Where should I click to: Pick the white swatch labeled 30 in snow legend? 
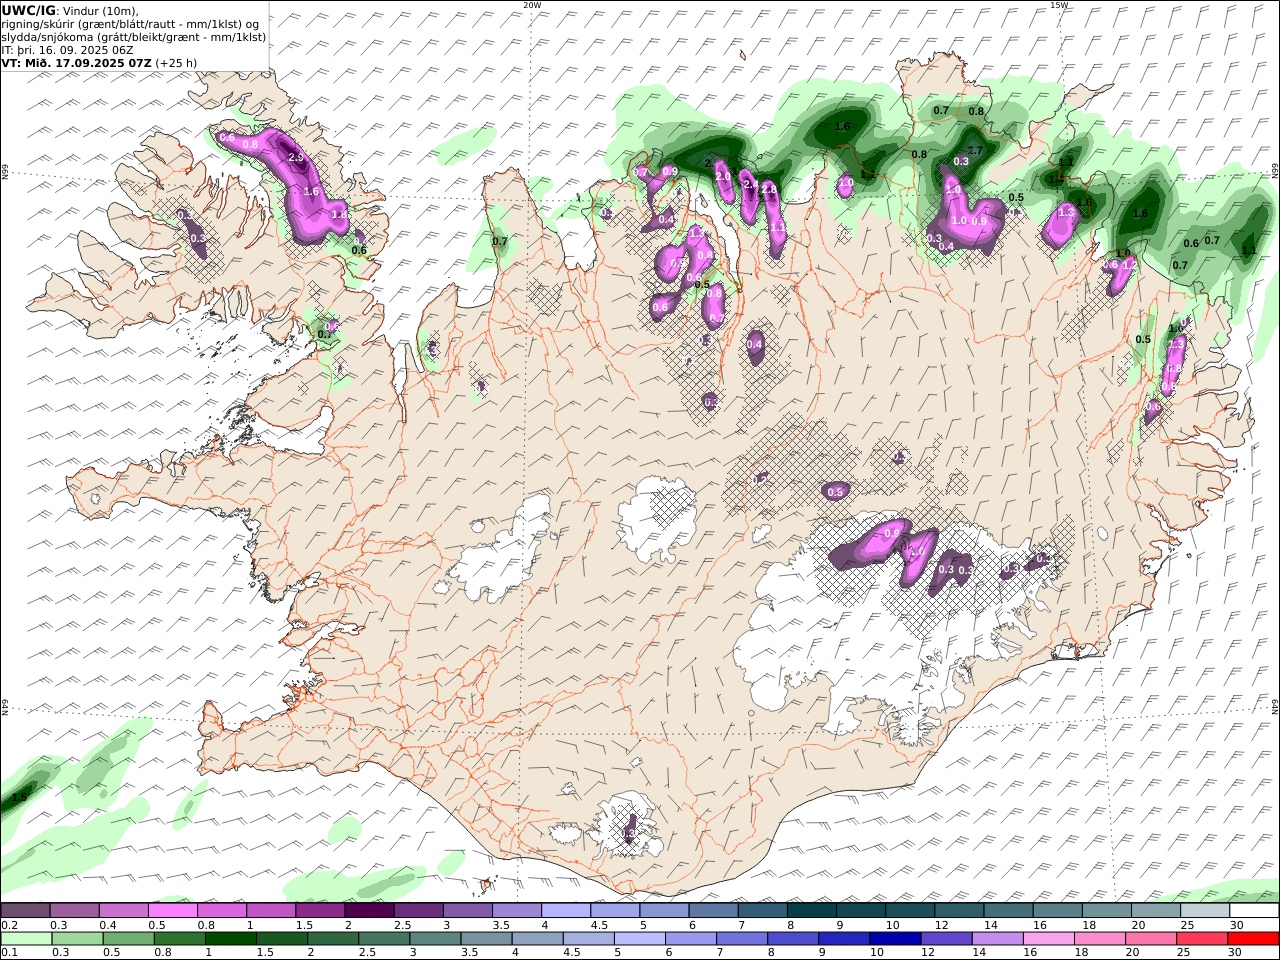(x=1254, y=911)
